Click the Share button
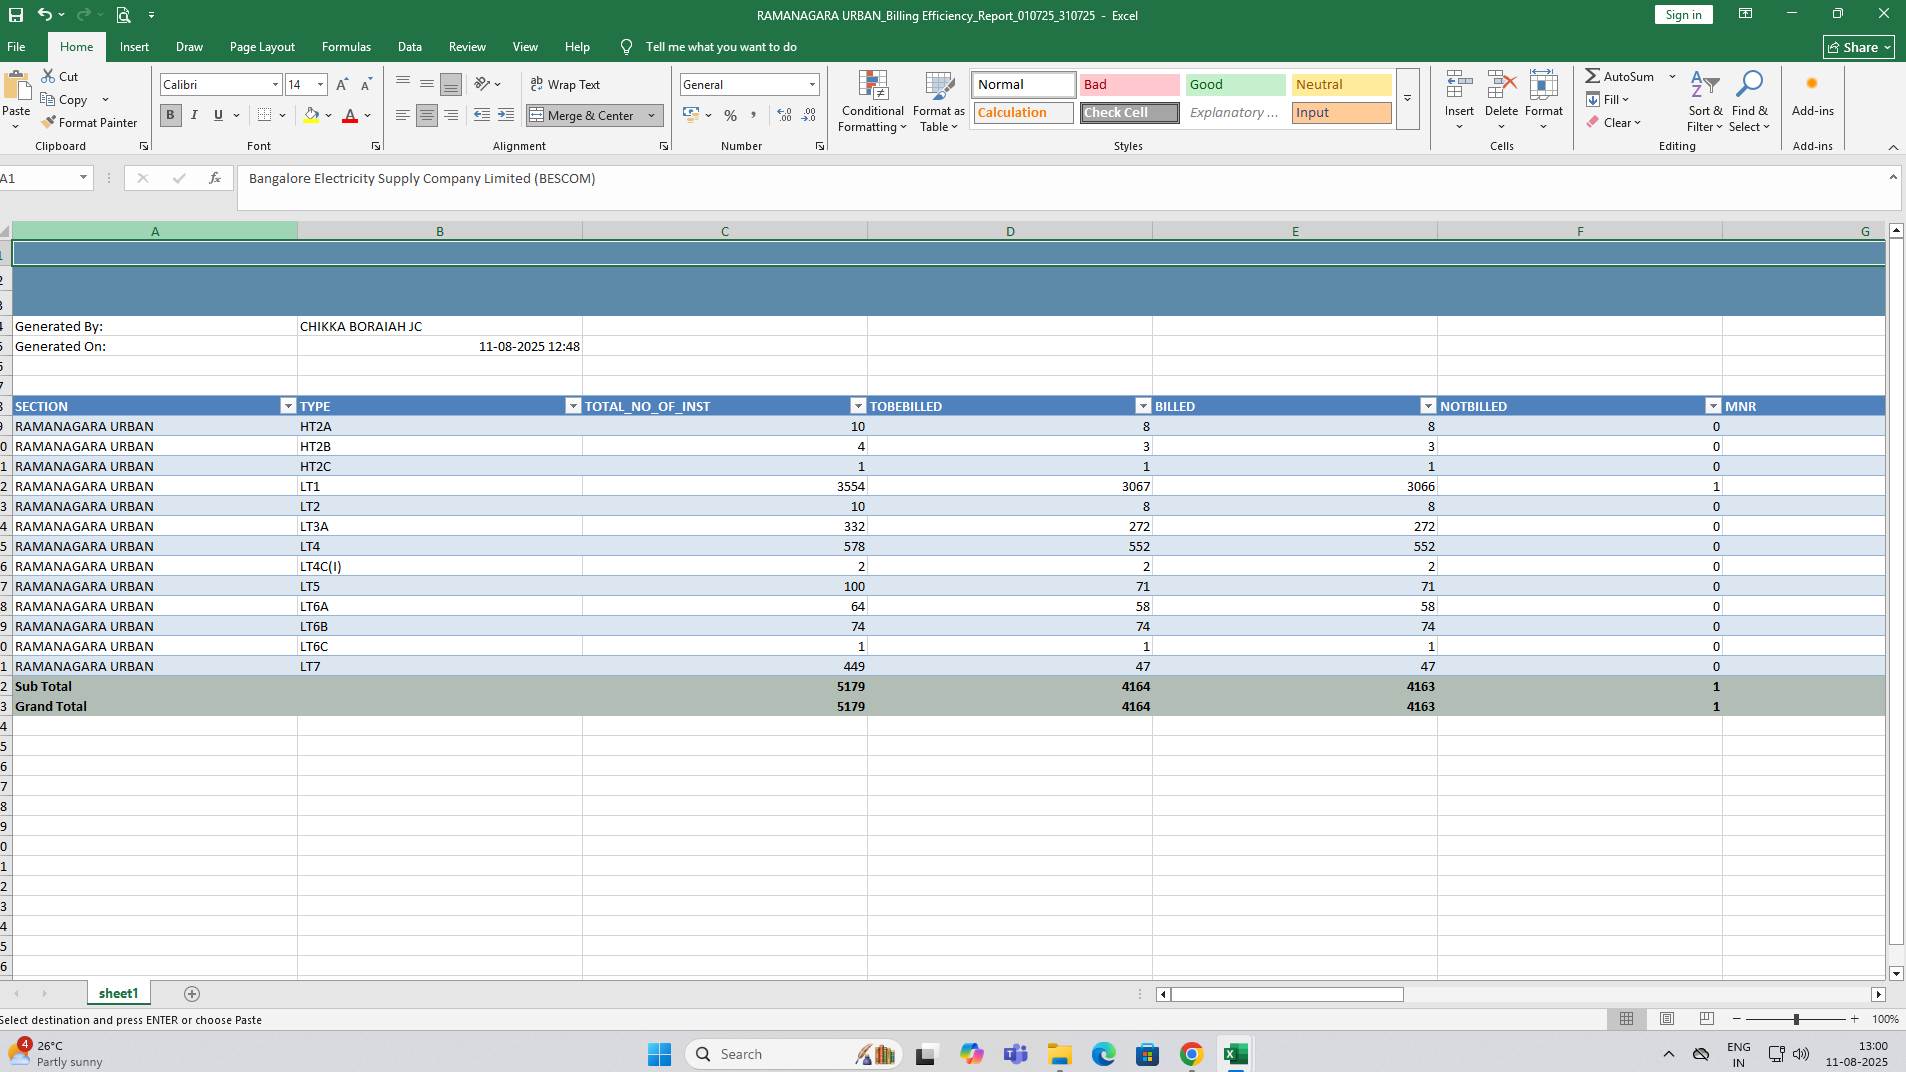The width and height of the screenshot is (1906, 1072). (x=1858, y=47)
